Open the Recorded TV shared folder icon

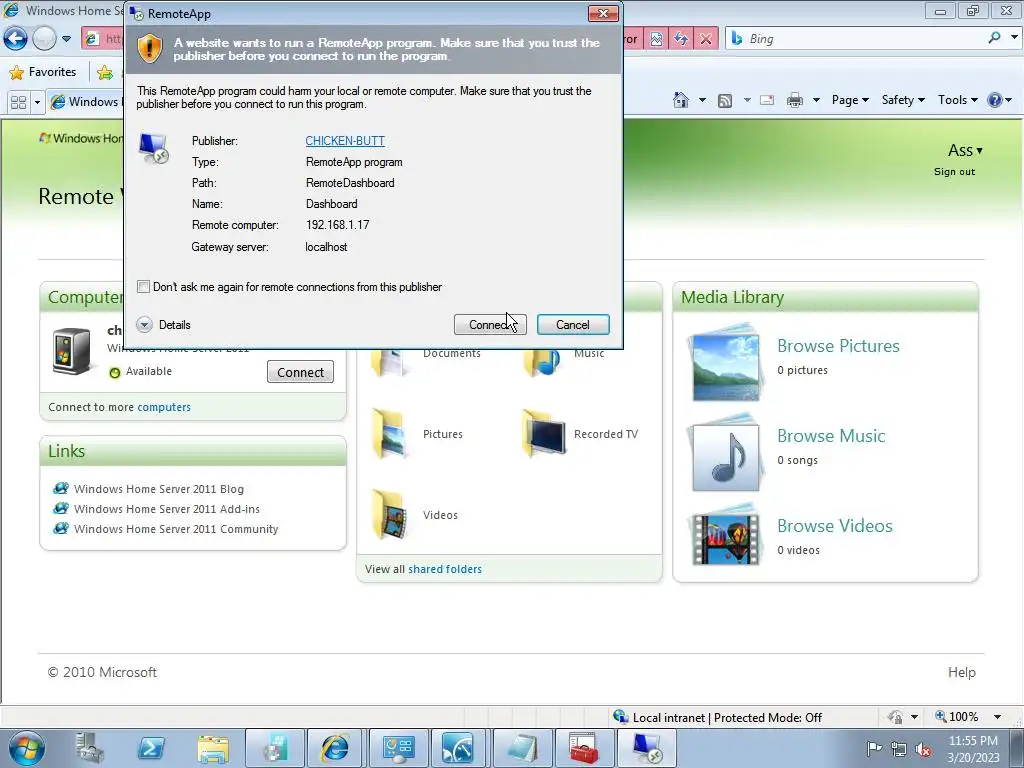(x=543, y=434)
